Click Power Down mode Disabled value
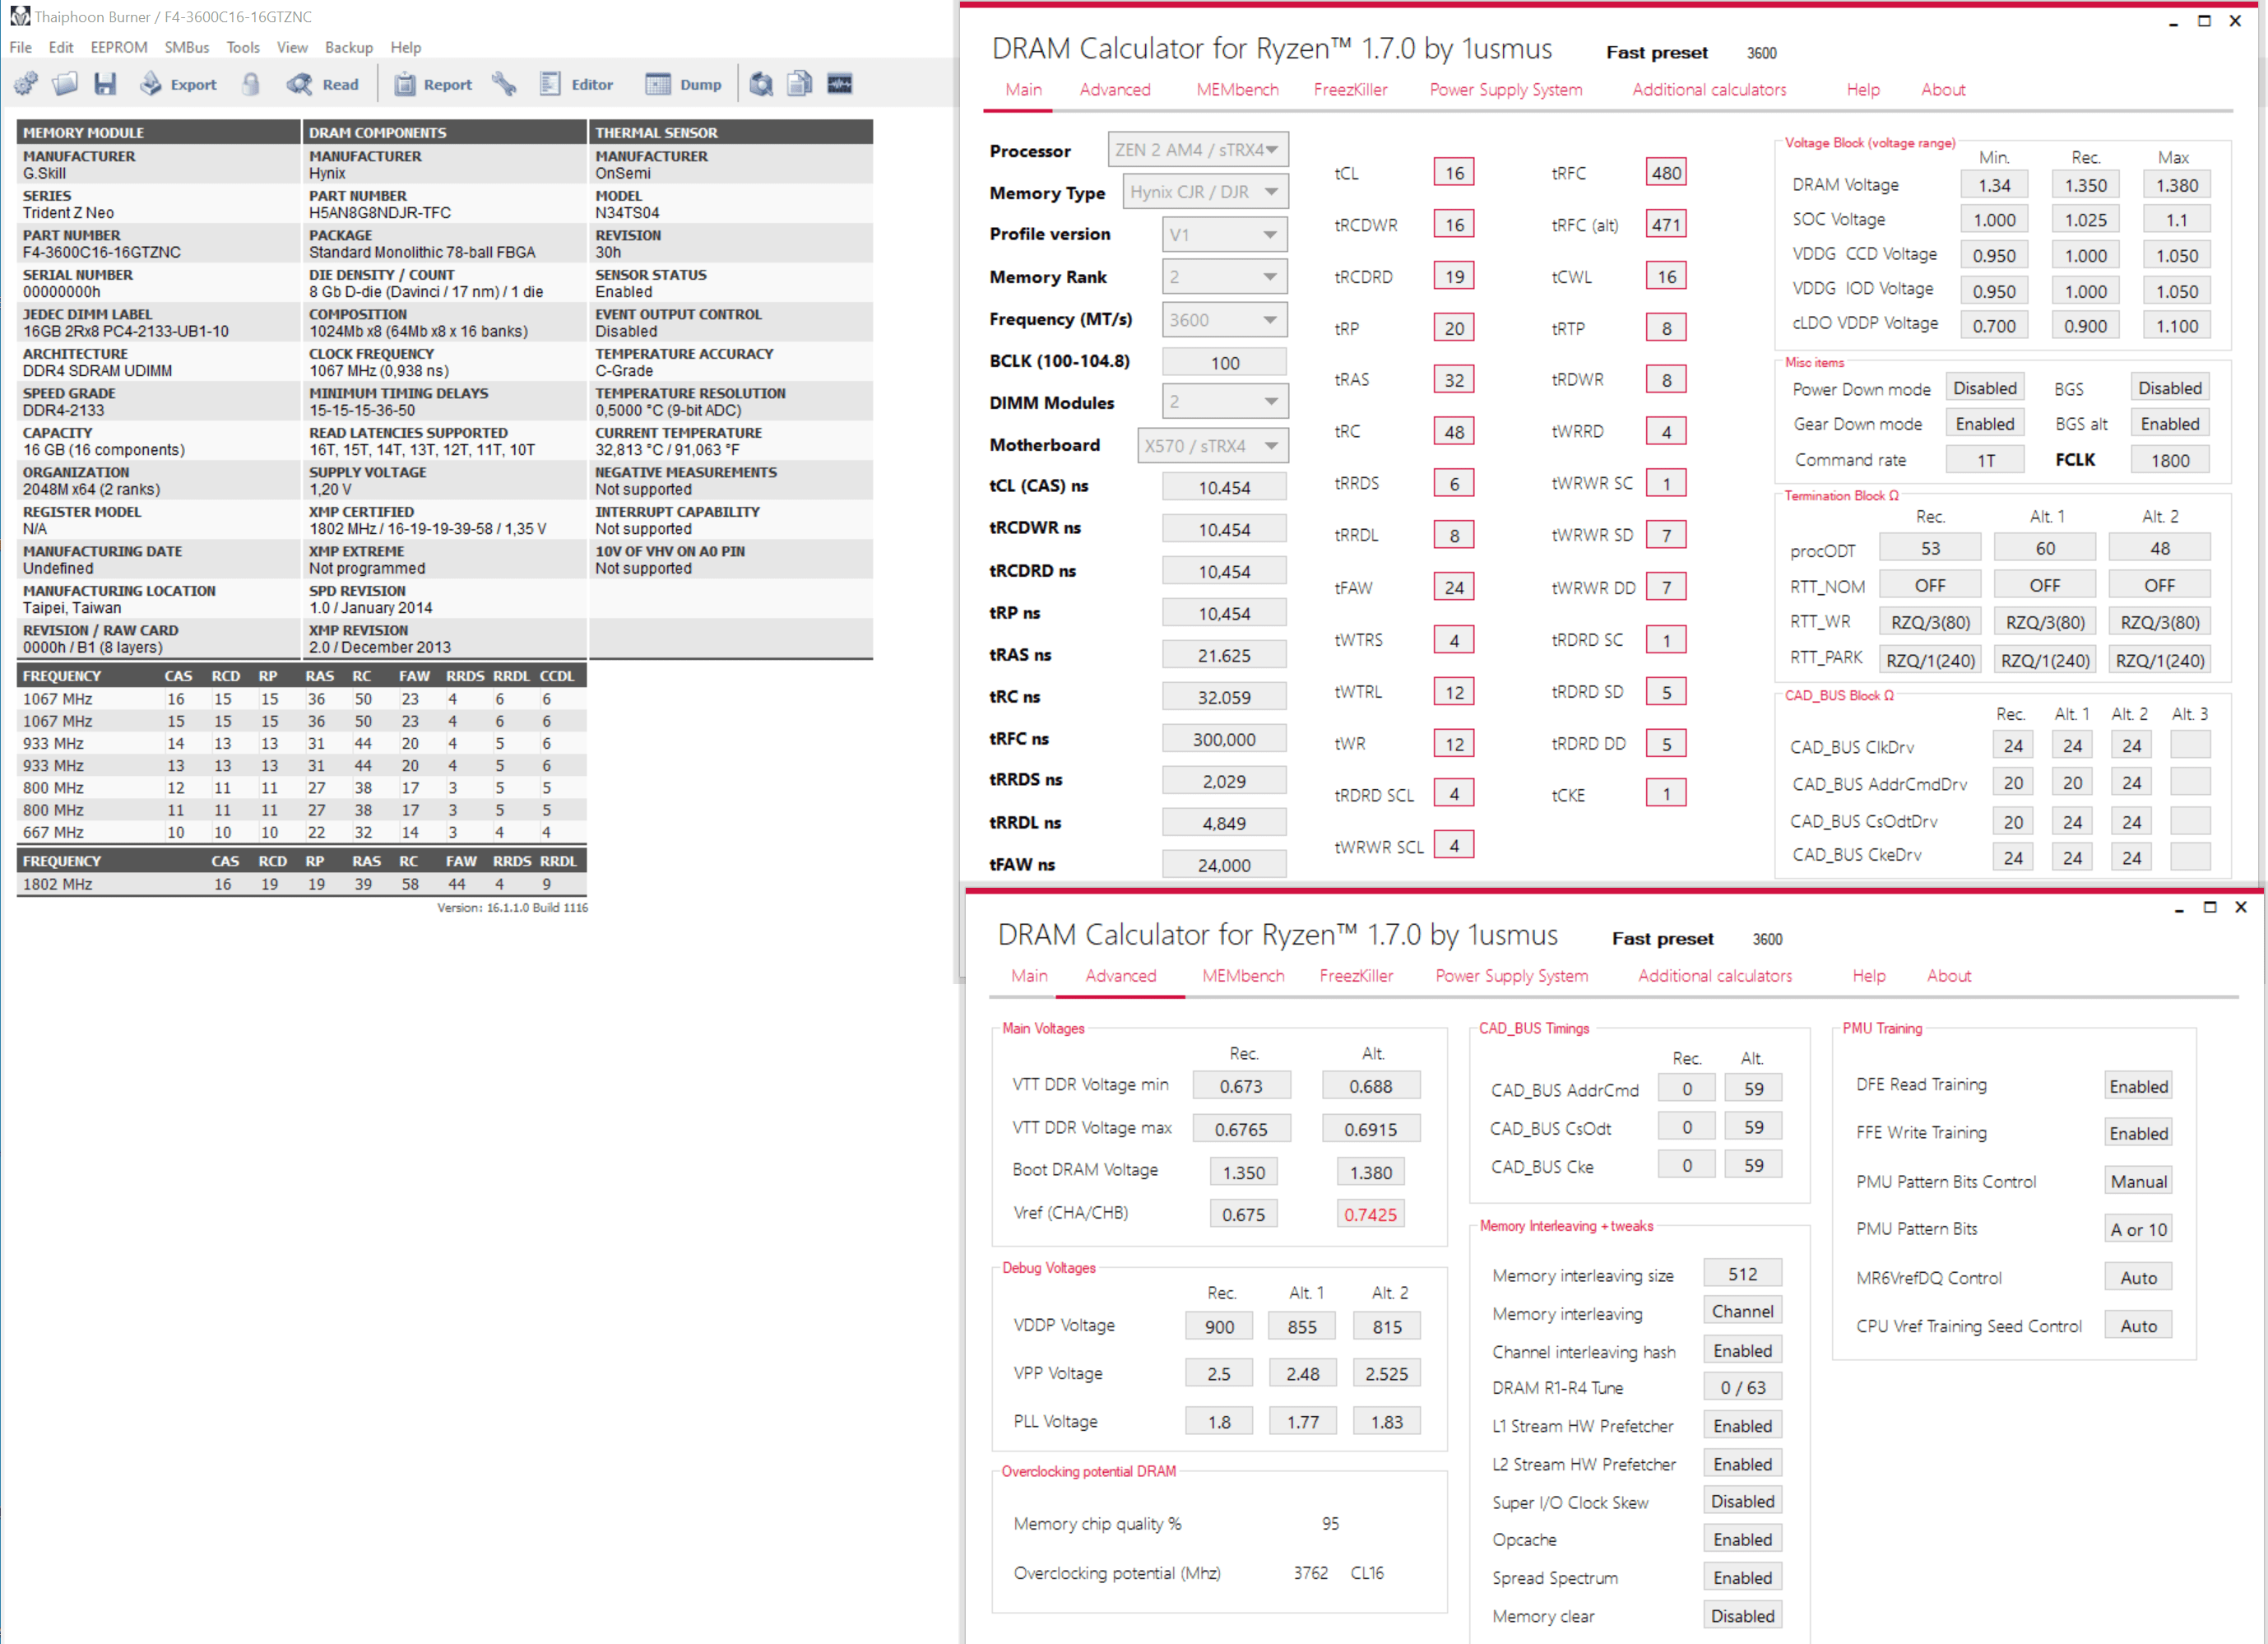2268x1644 pixels. tap(1985, 388)
